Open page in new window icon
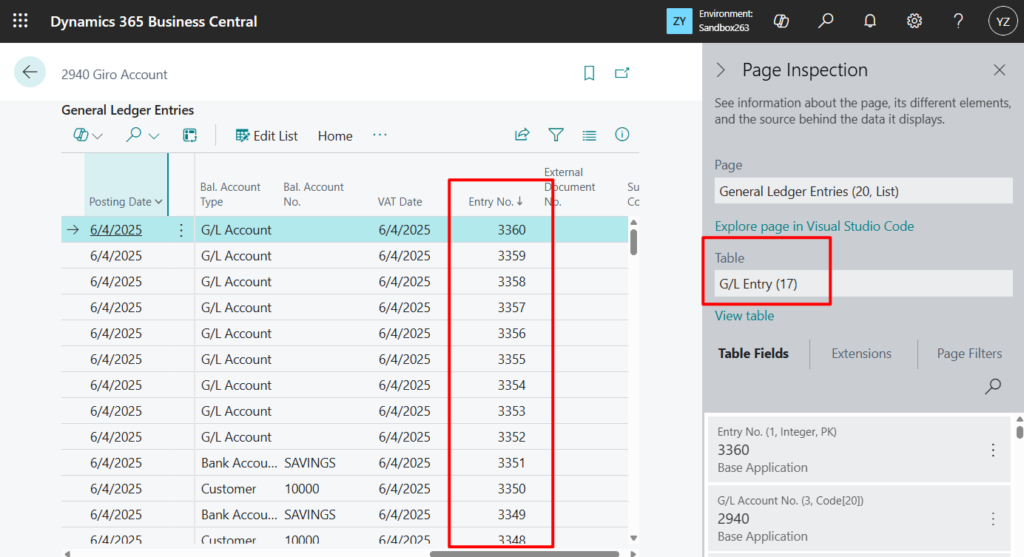This screenshot has height=557, width=1024. click(x=622, y=73)
